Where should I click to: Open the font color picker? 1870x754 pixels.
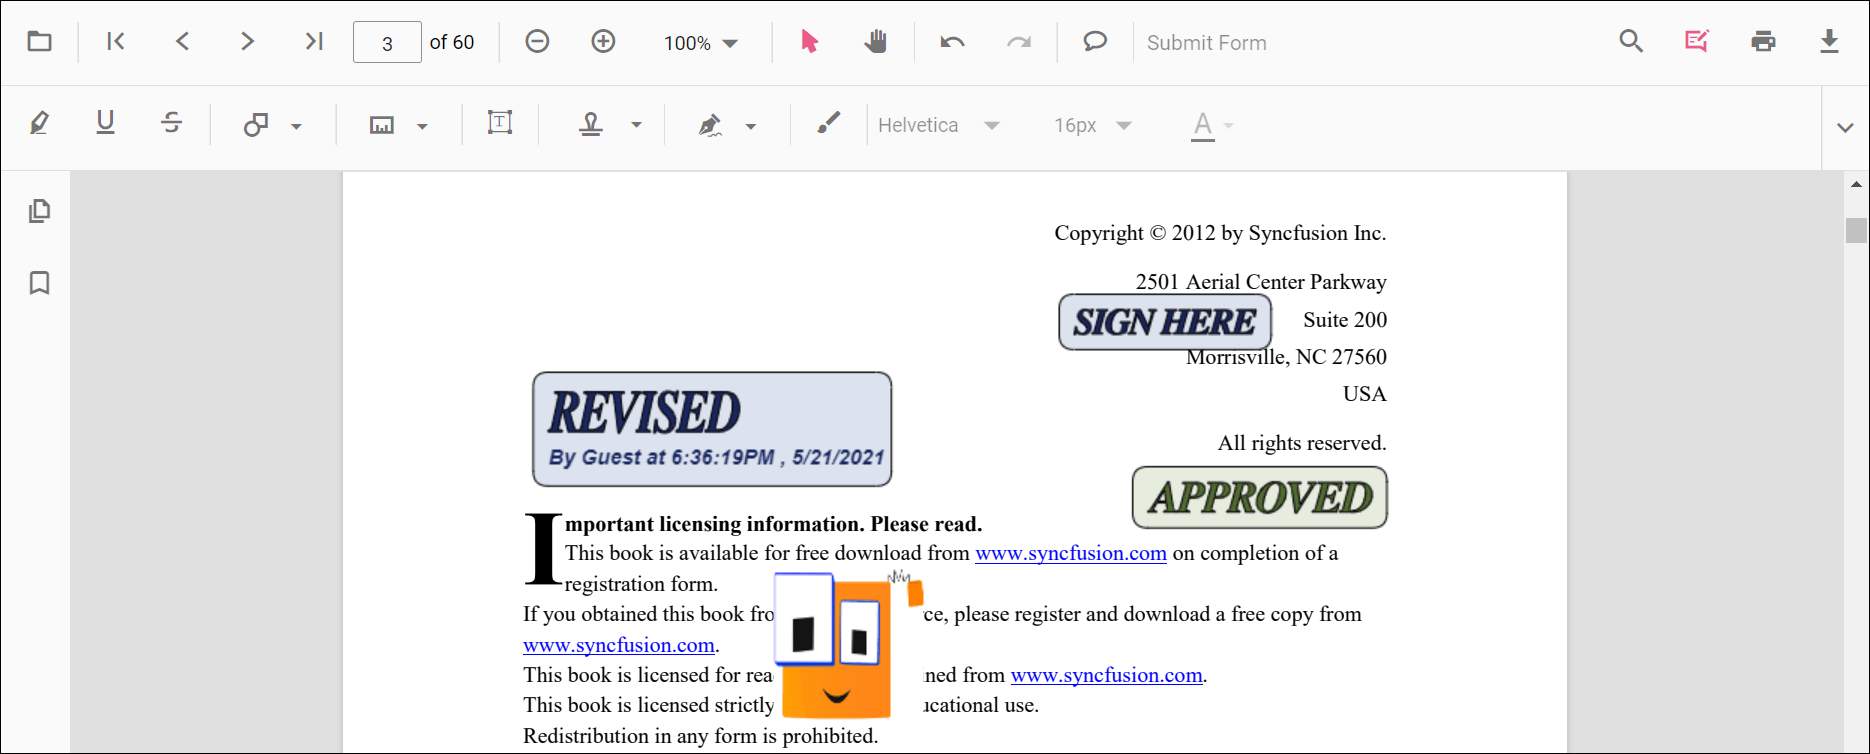(1213, 125)
